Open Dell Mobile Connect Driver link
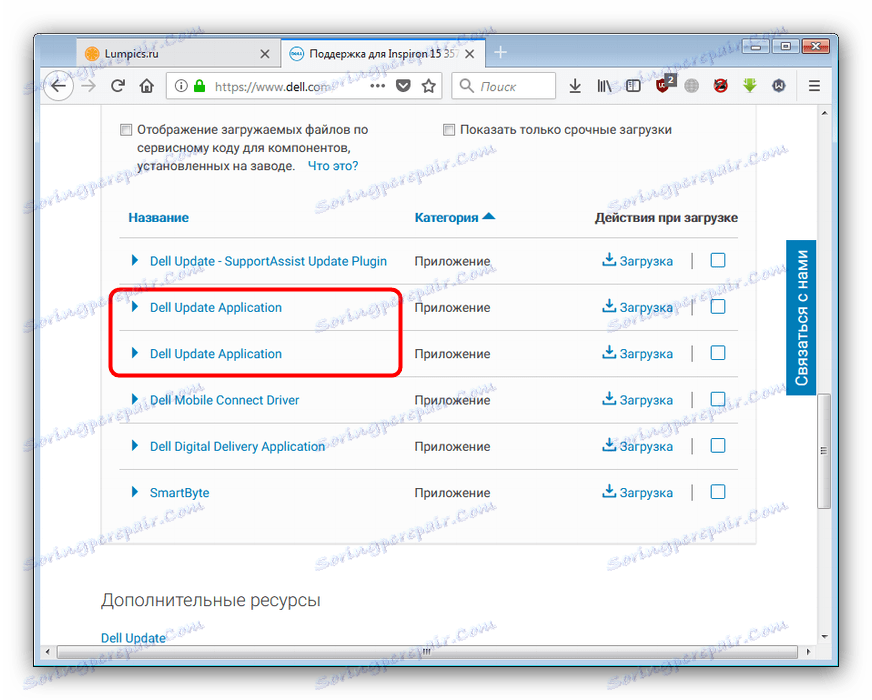The height and width of the screenshot is (700, 872). [x=225, y=400]
